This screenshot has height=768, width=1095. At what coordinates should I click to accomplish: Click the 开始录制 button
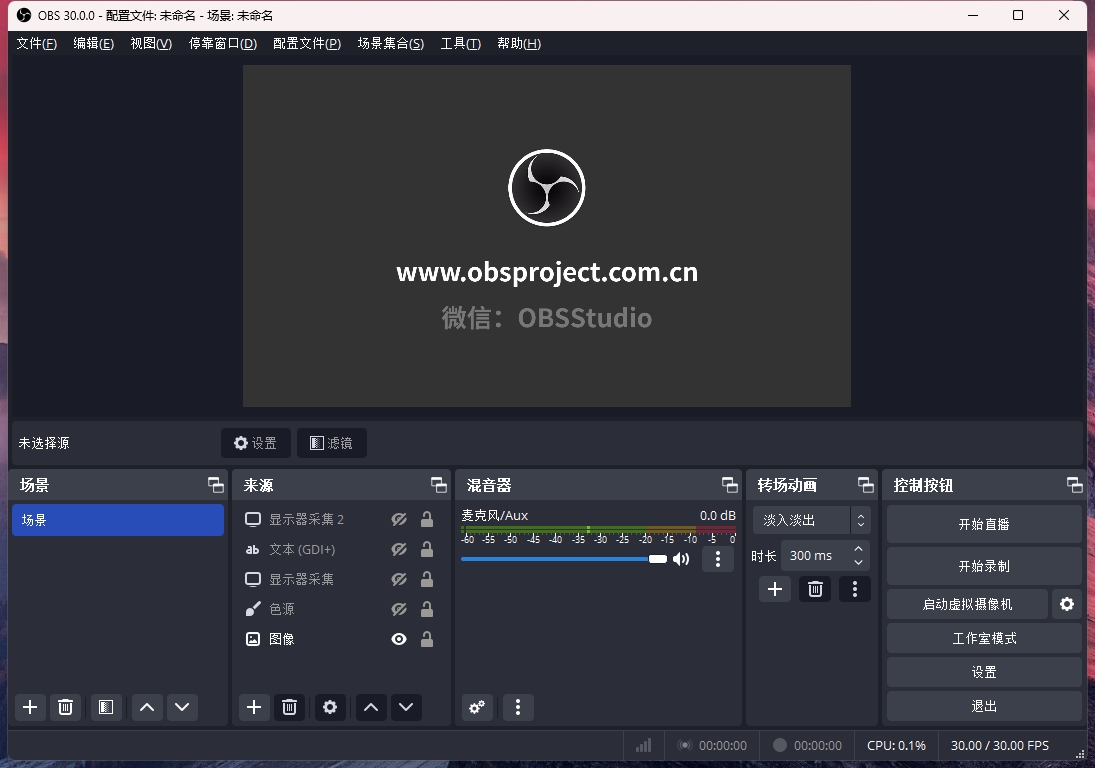coord(984,566)
